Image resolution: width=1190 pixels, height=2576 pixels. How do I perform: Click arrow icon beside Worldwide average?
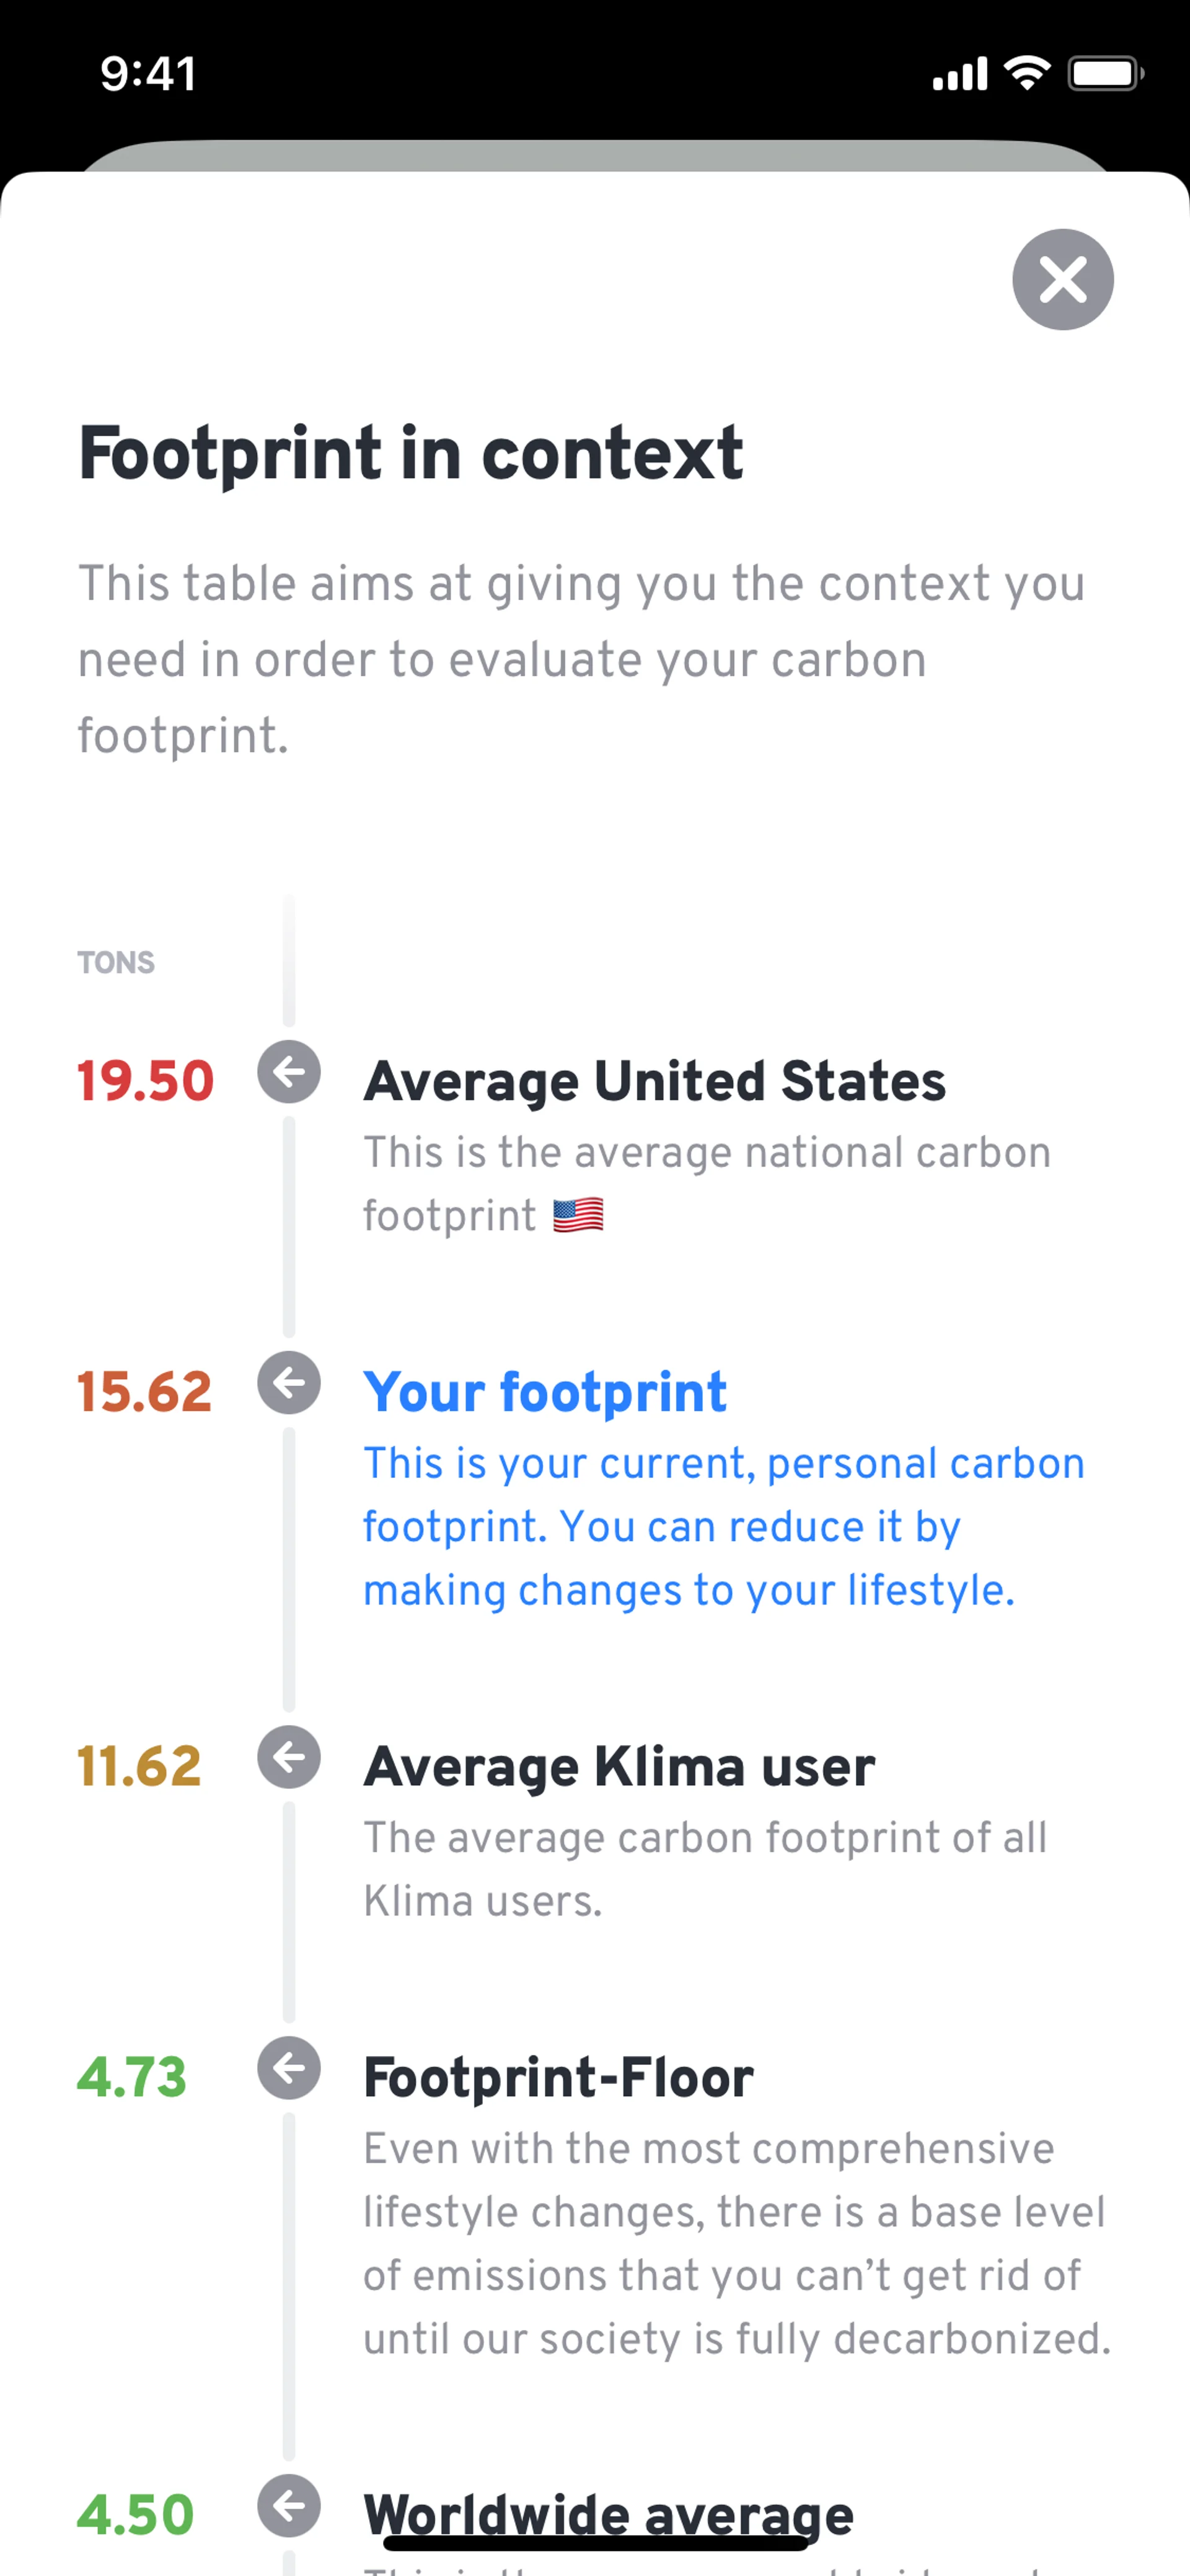pyautogui.click(x=289, y=2506)
